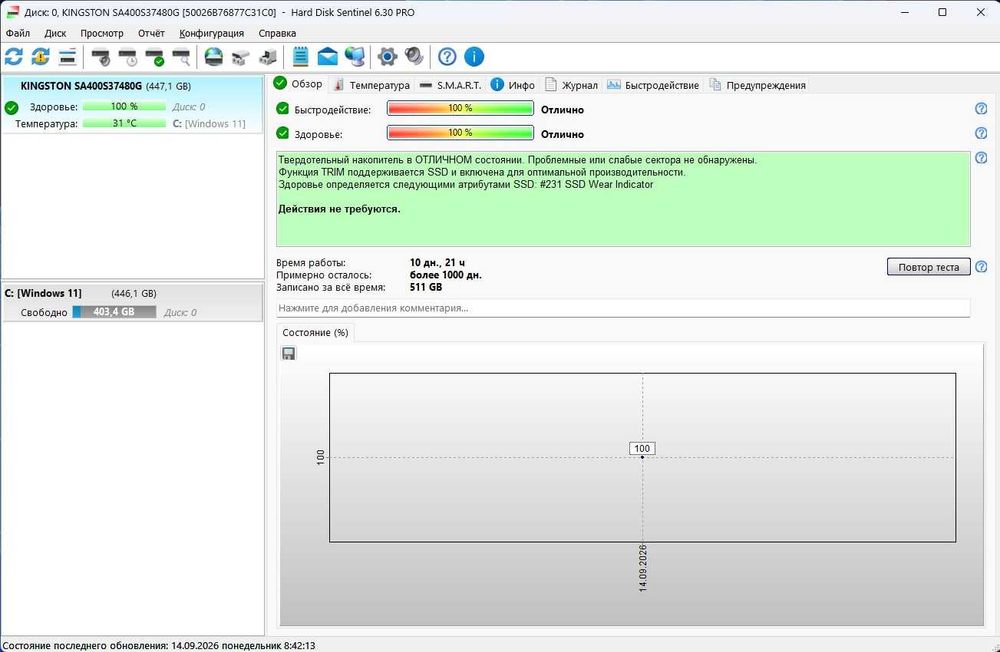Open the Журнал tab
This screenshot has height=652, width=1000.
tap(571, 85)
